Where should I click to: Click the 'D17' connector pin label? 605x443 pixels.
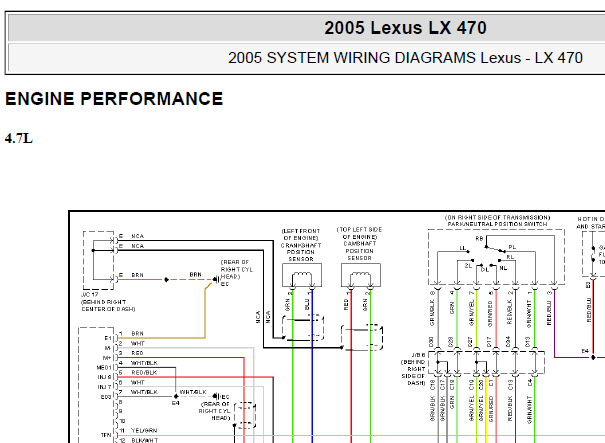489,342
